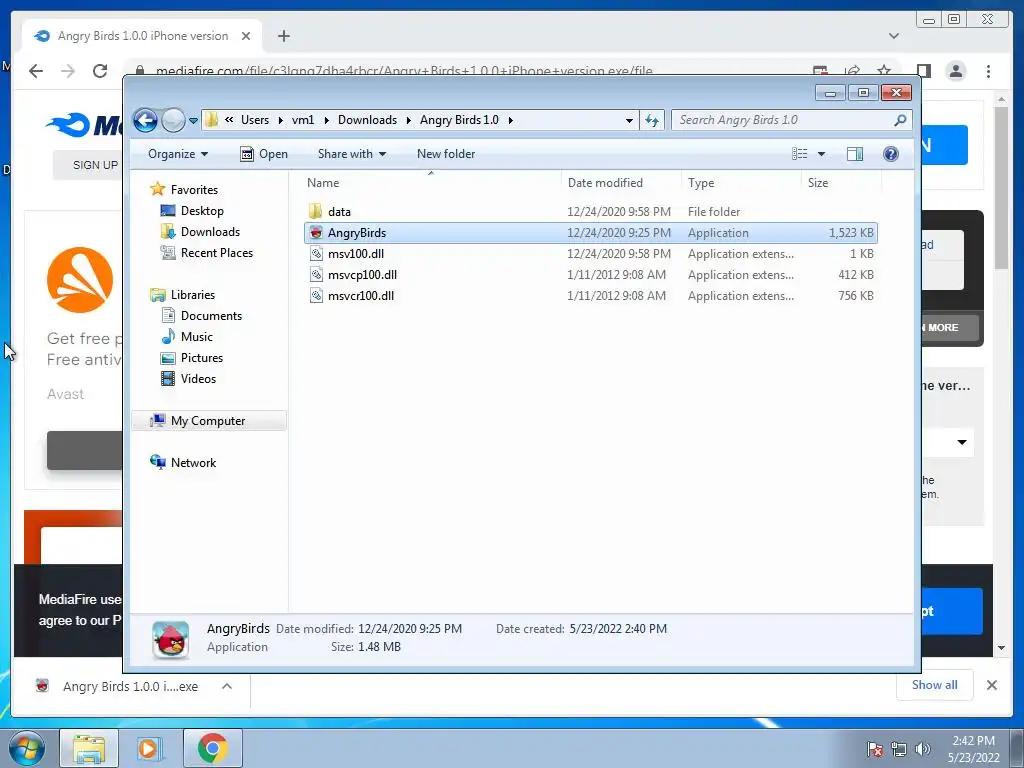Screen dimensions: 1024x768
Task: Click New folder in the toolbar
Action: [x=445, y=154]
